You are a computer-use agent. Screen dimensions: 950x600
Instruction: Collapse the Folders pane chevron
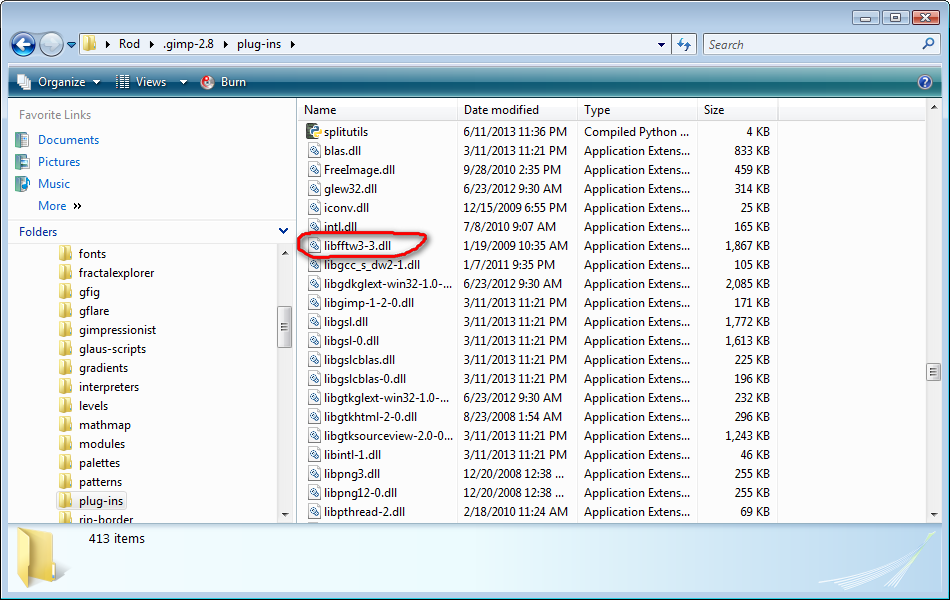point(283,231)
